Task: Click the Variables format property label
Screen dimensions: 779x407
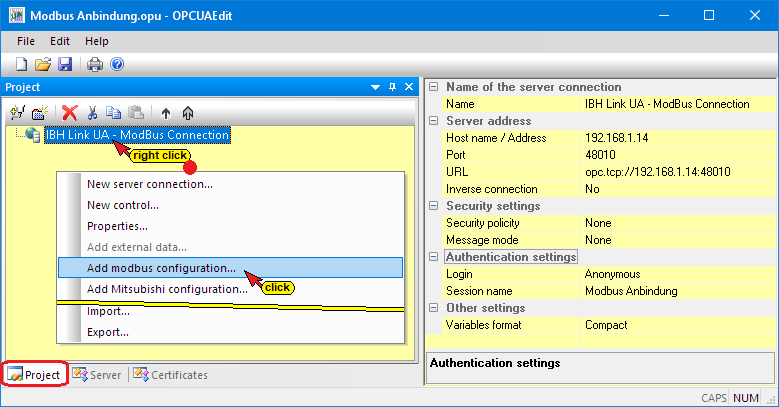Action: tap(483, 325)
